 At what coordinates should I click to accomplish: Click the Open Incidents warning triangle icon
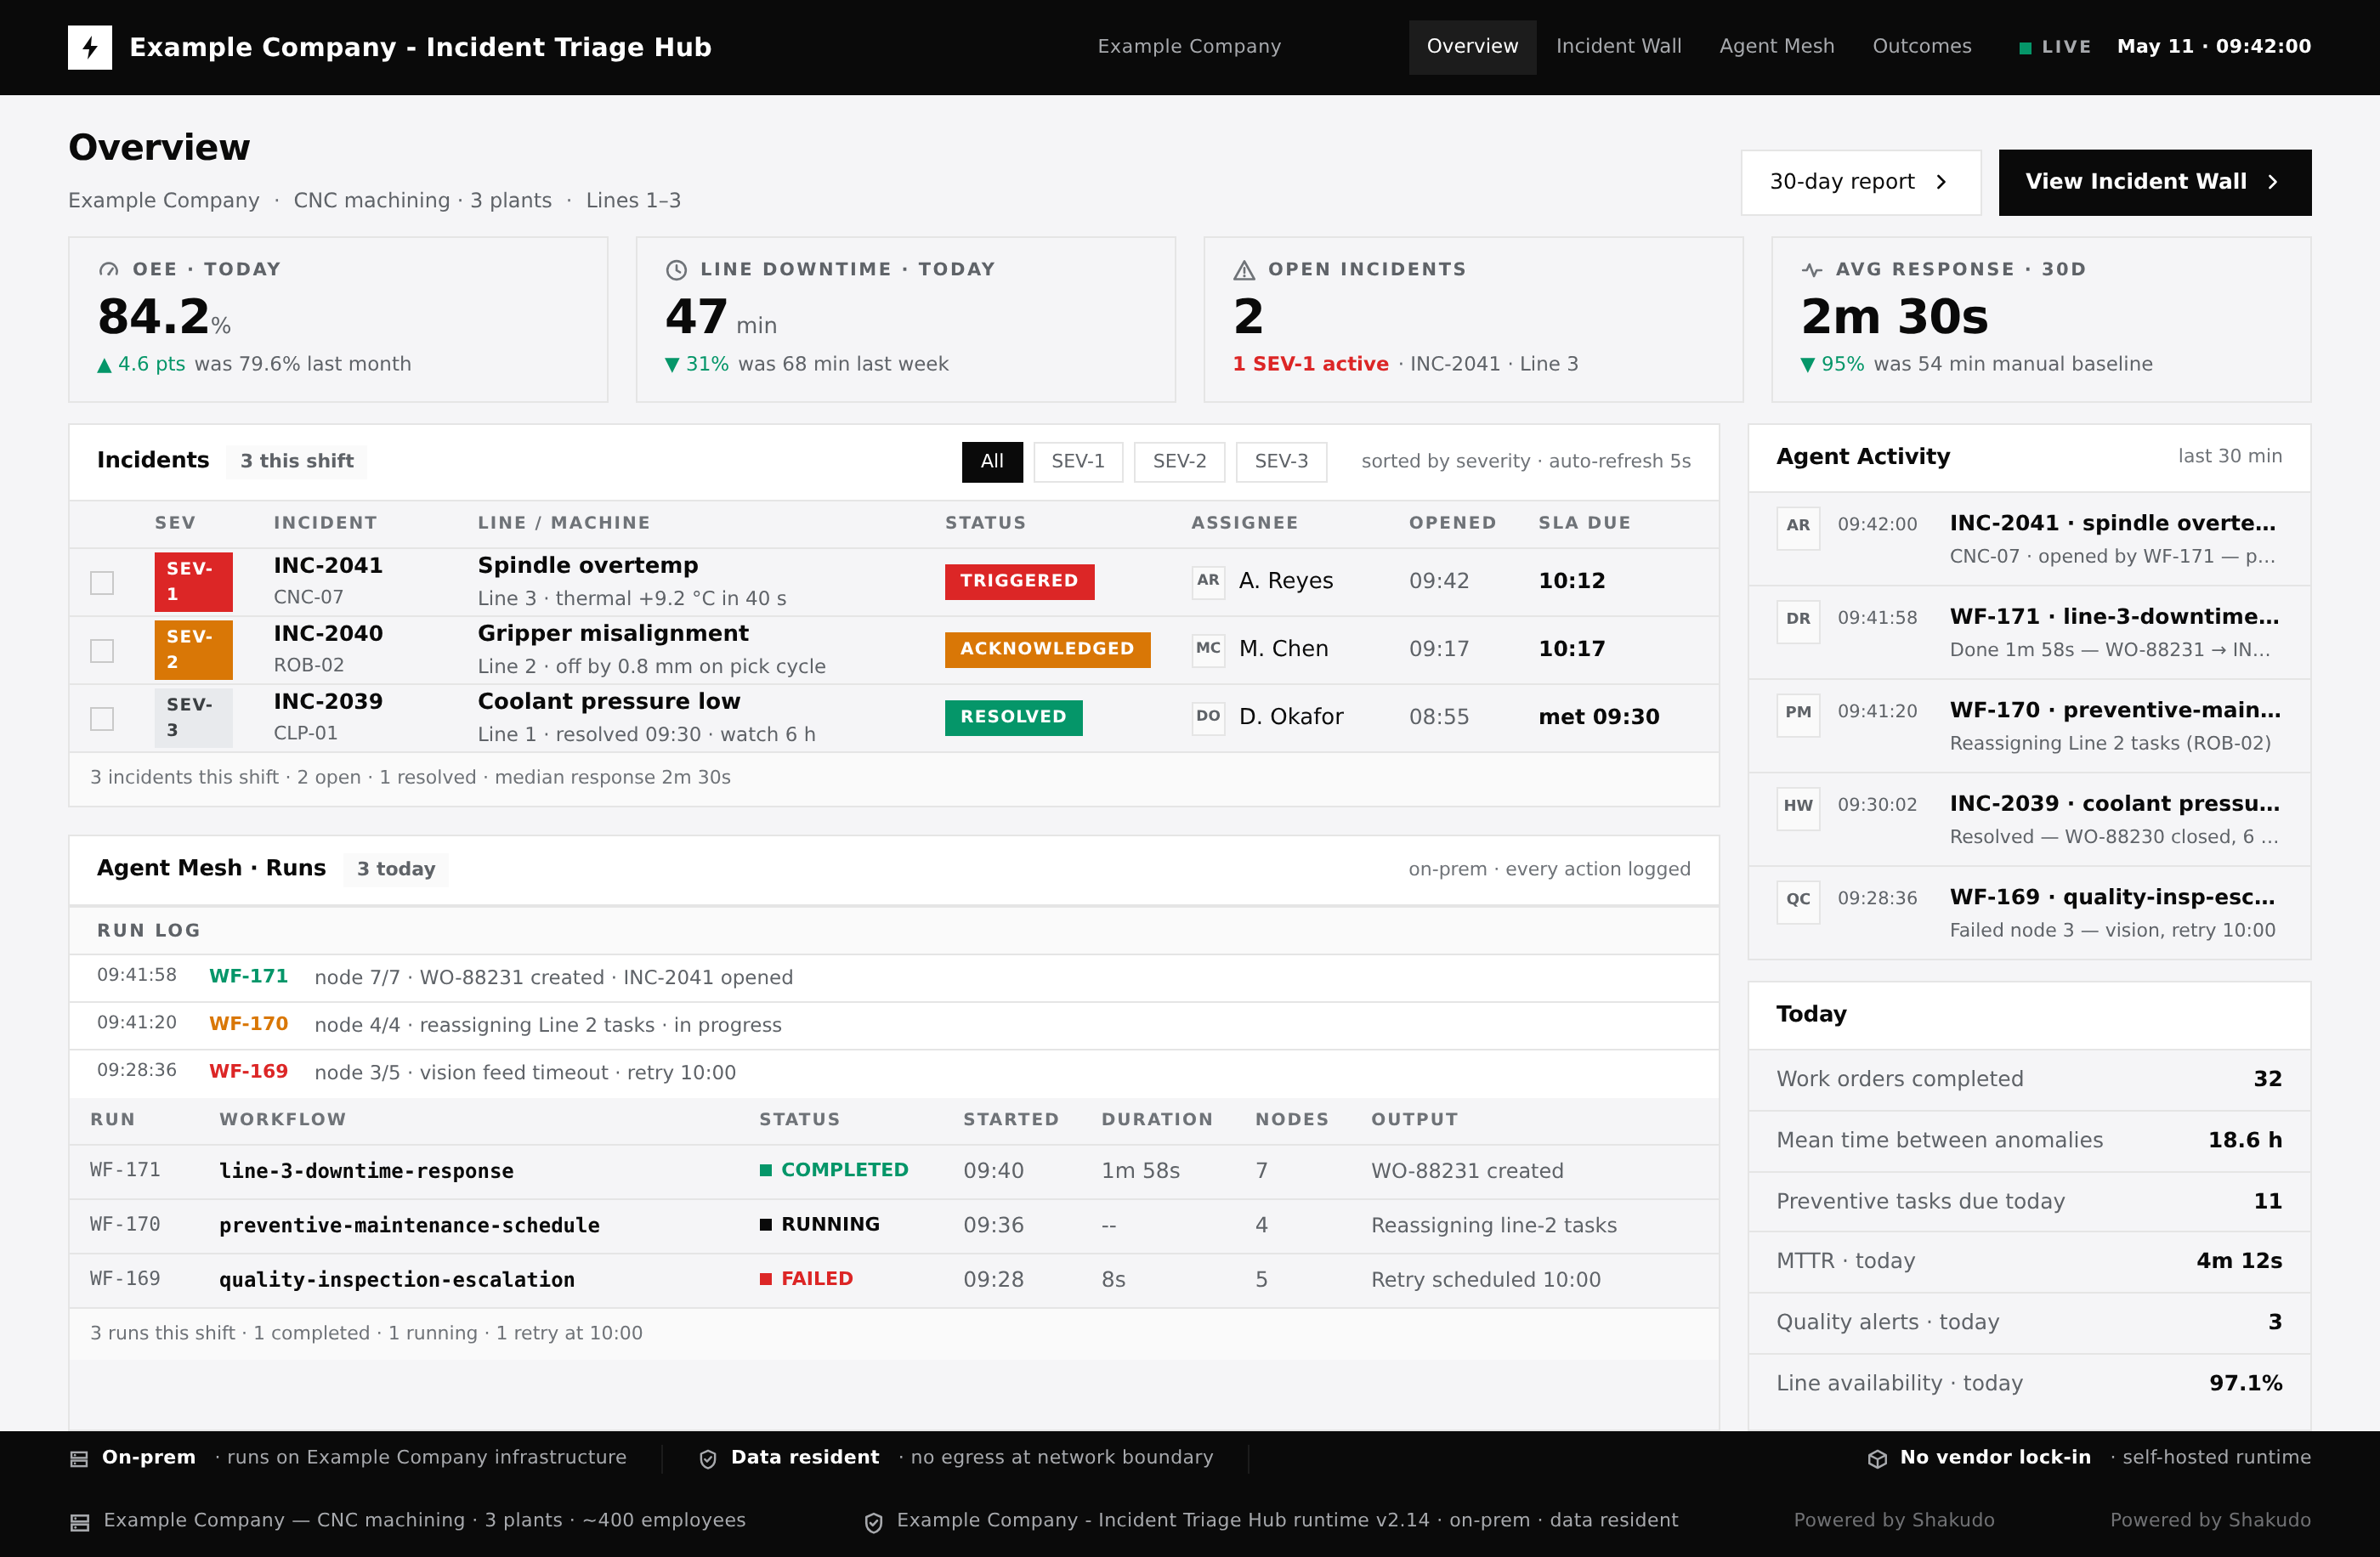coord(1244,270)
